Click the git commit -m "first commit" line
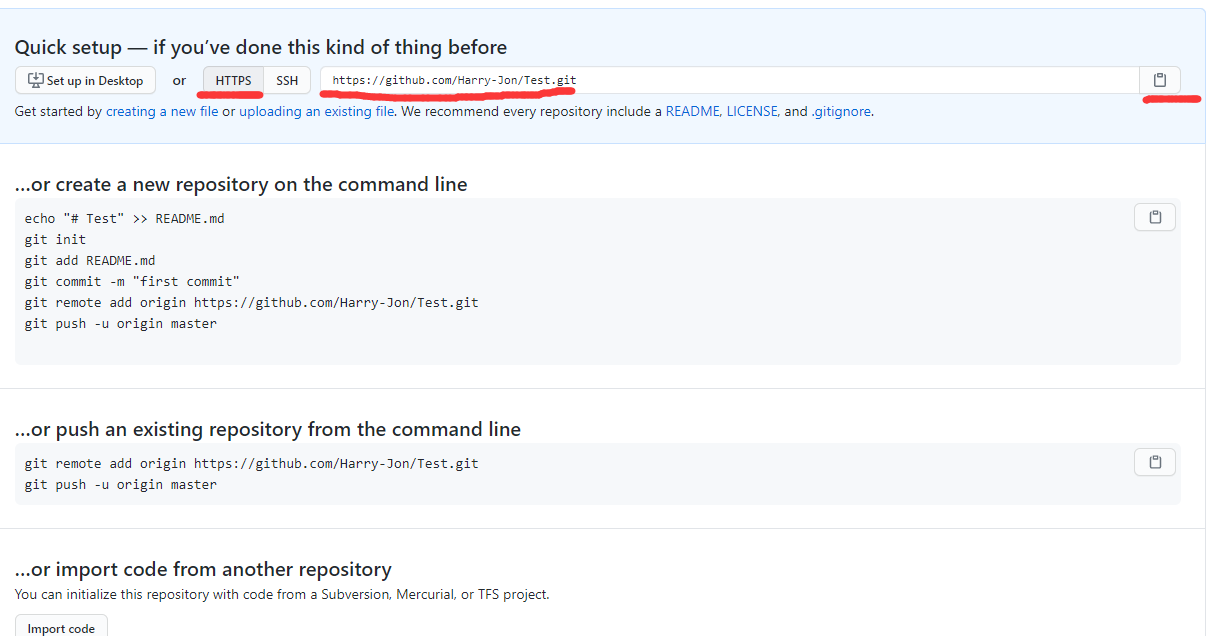The height and width of the screenshot is (636, 1206). click(132, 282)
